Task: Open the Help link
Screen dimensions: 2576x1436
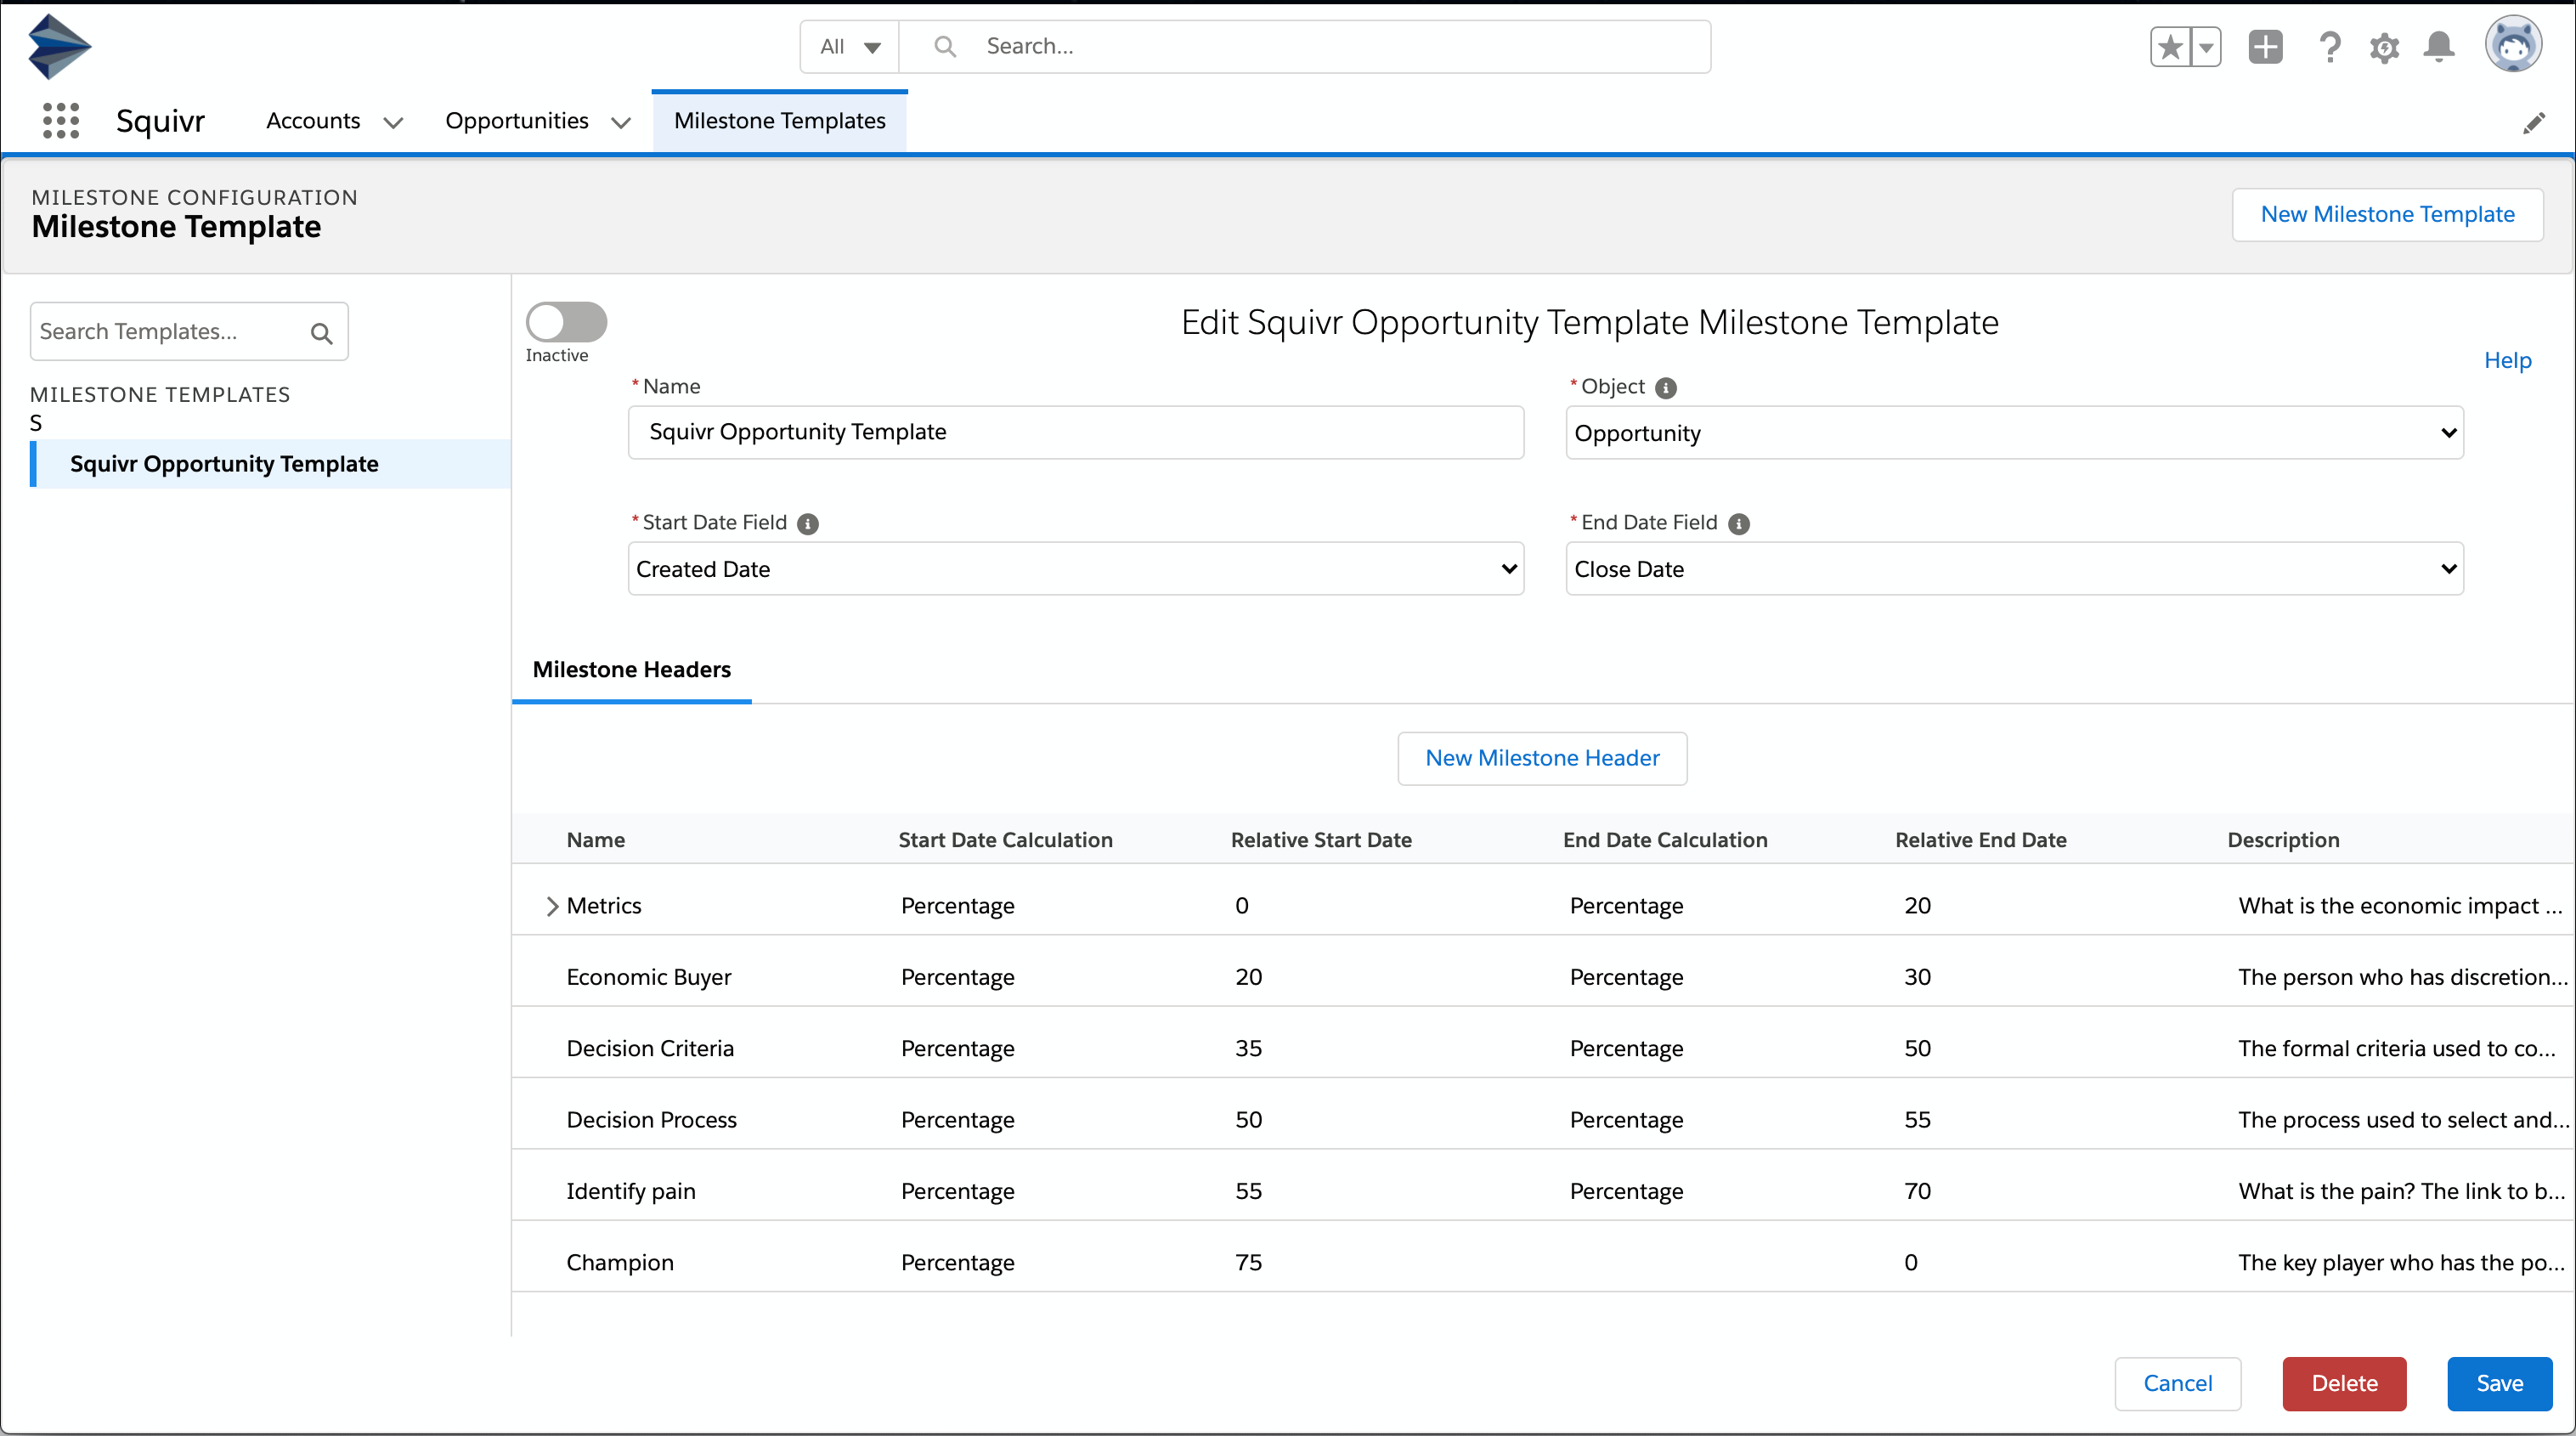Action: (2507, 361)
